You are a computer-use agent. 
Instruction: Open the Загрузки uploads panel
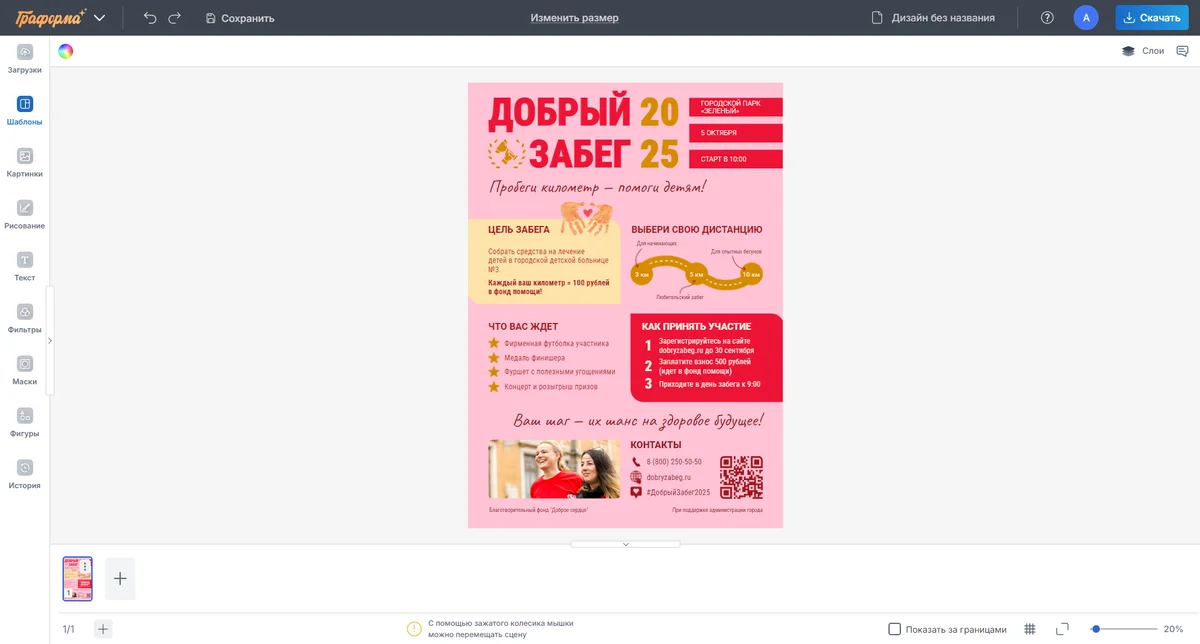pyautogui.click(x=25, y=59)
